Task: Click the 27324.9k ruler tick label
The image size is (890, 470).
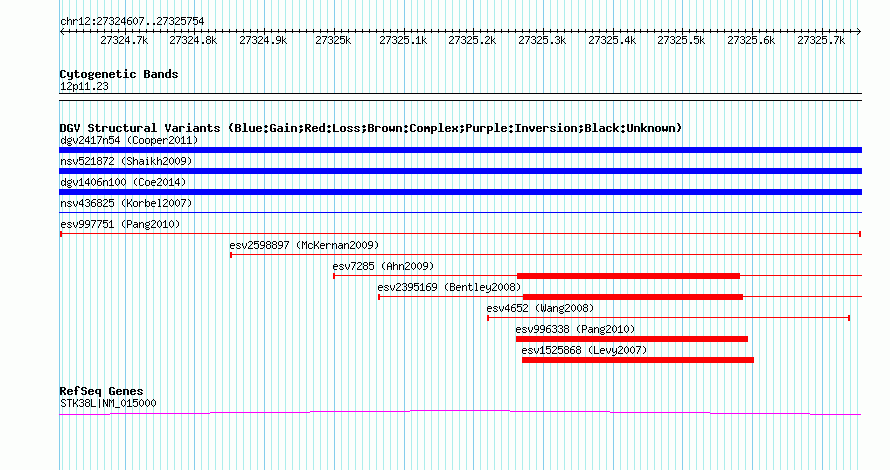Action: 263,40
